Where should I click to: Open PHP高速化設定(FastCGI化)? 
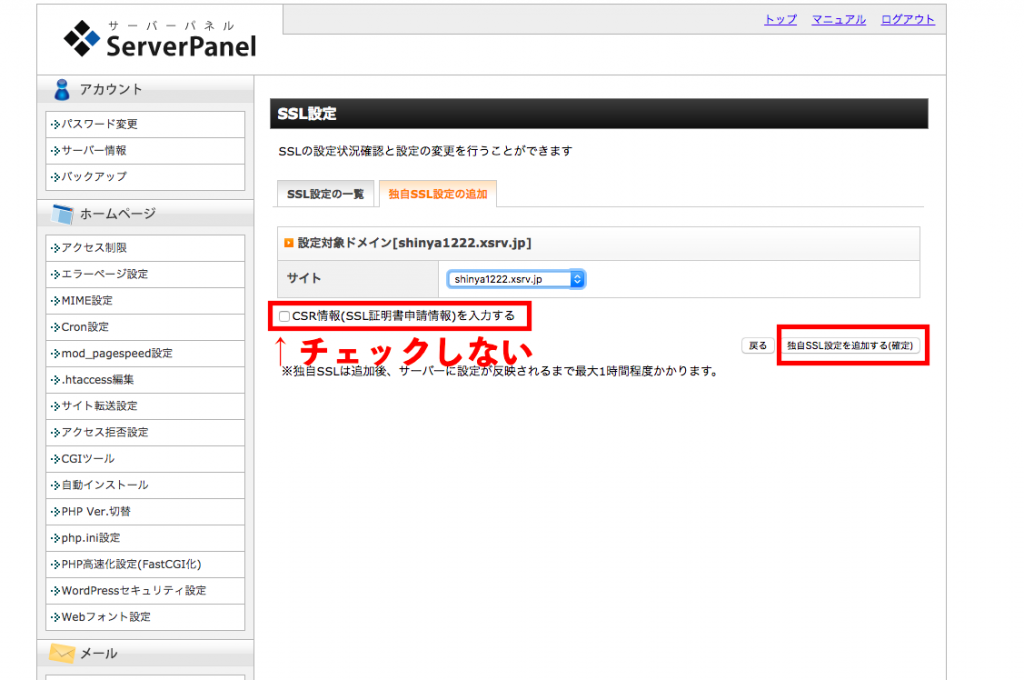[x=145, y=564]
